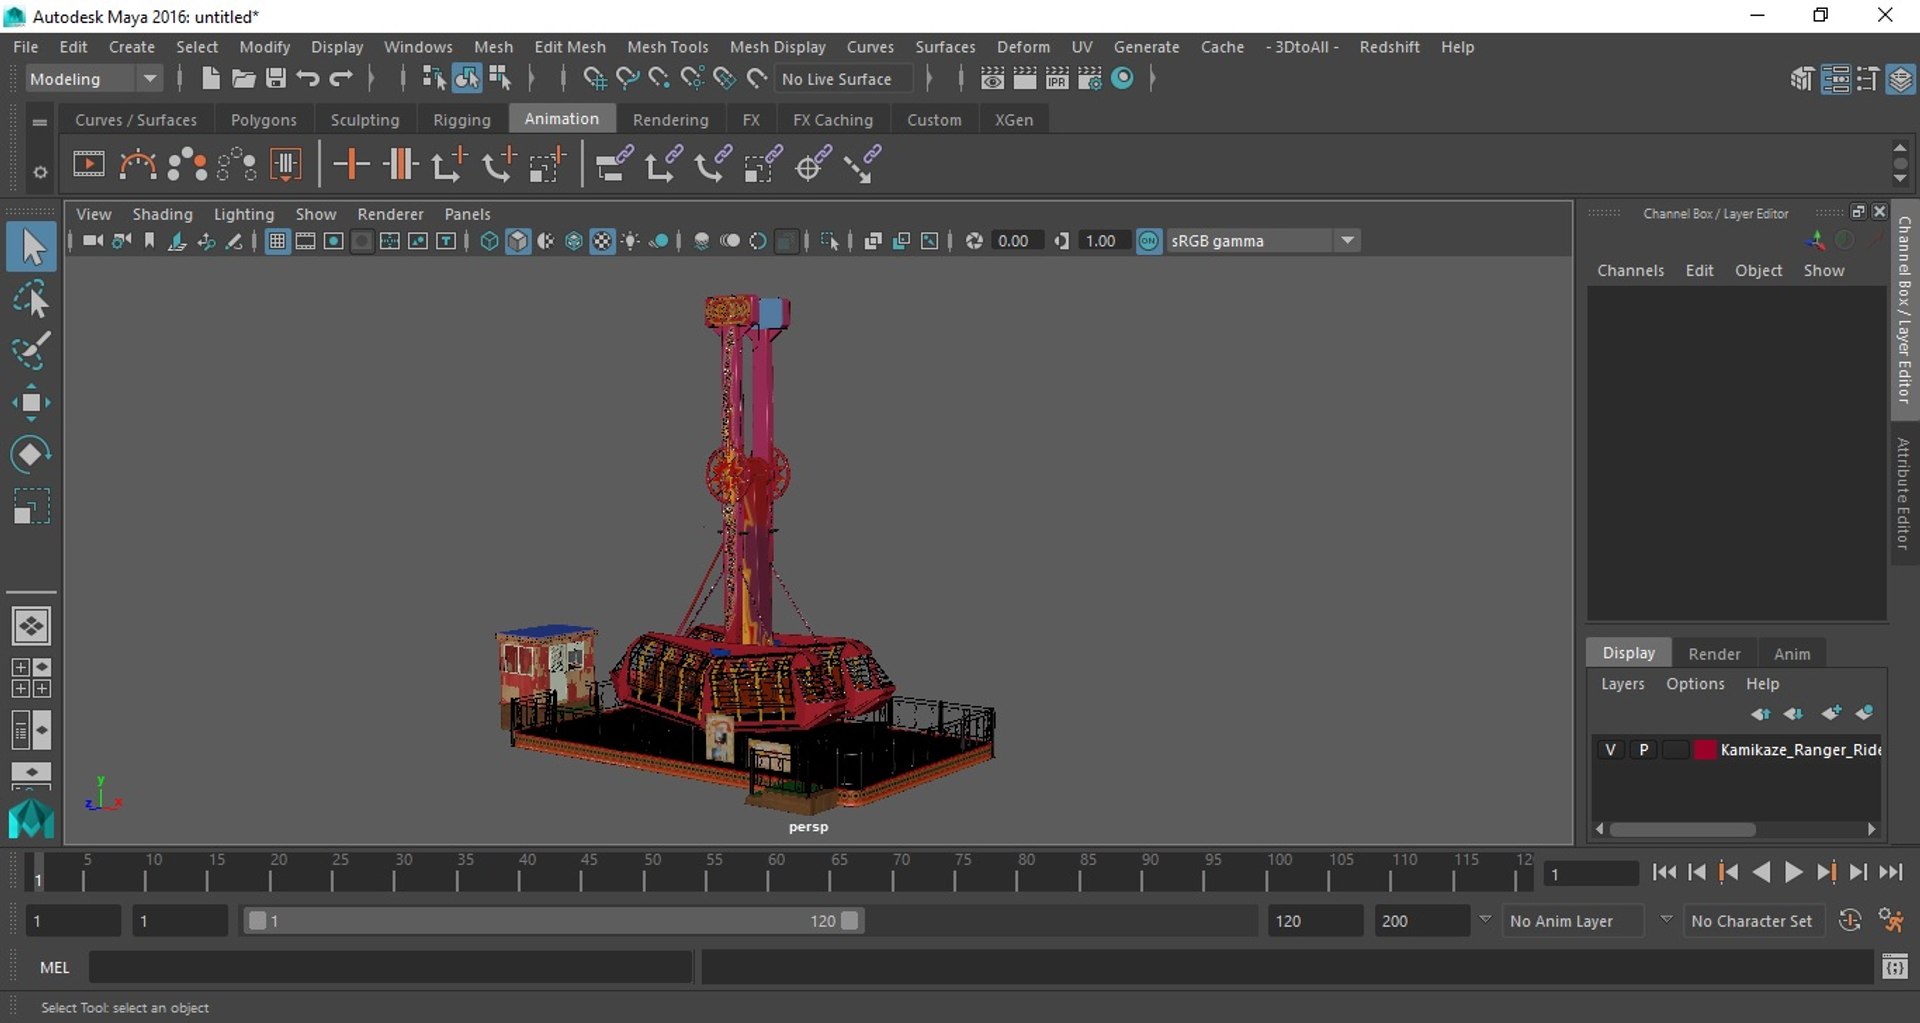Click the MEL command line input field
1920x1023 pixels.
(x=391, y=967)
